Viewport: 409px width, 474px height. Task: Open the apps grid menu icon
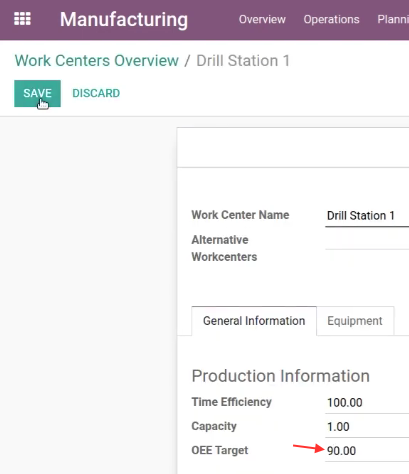click(x=22, y=19)
